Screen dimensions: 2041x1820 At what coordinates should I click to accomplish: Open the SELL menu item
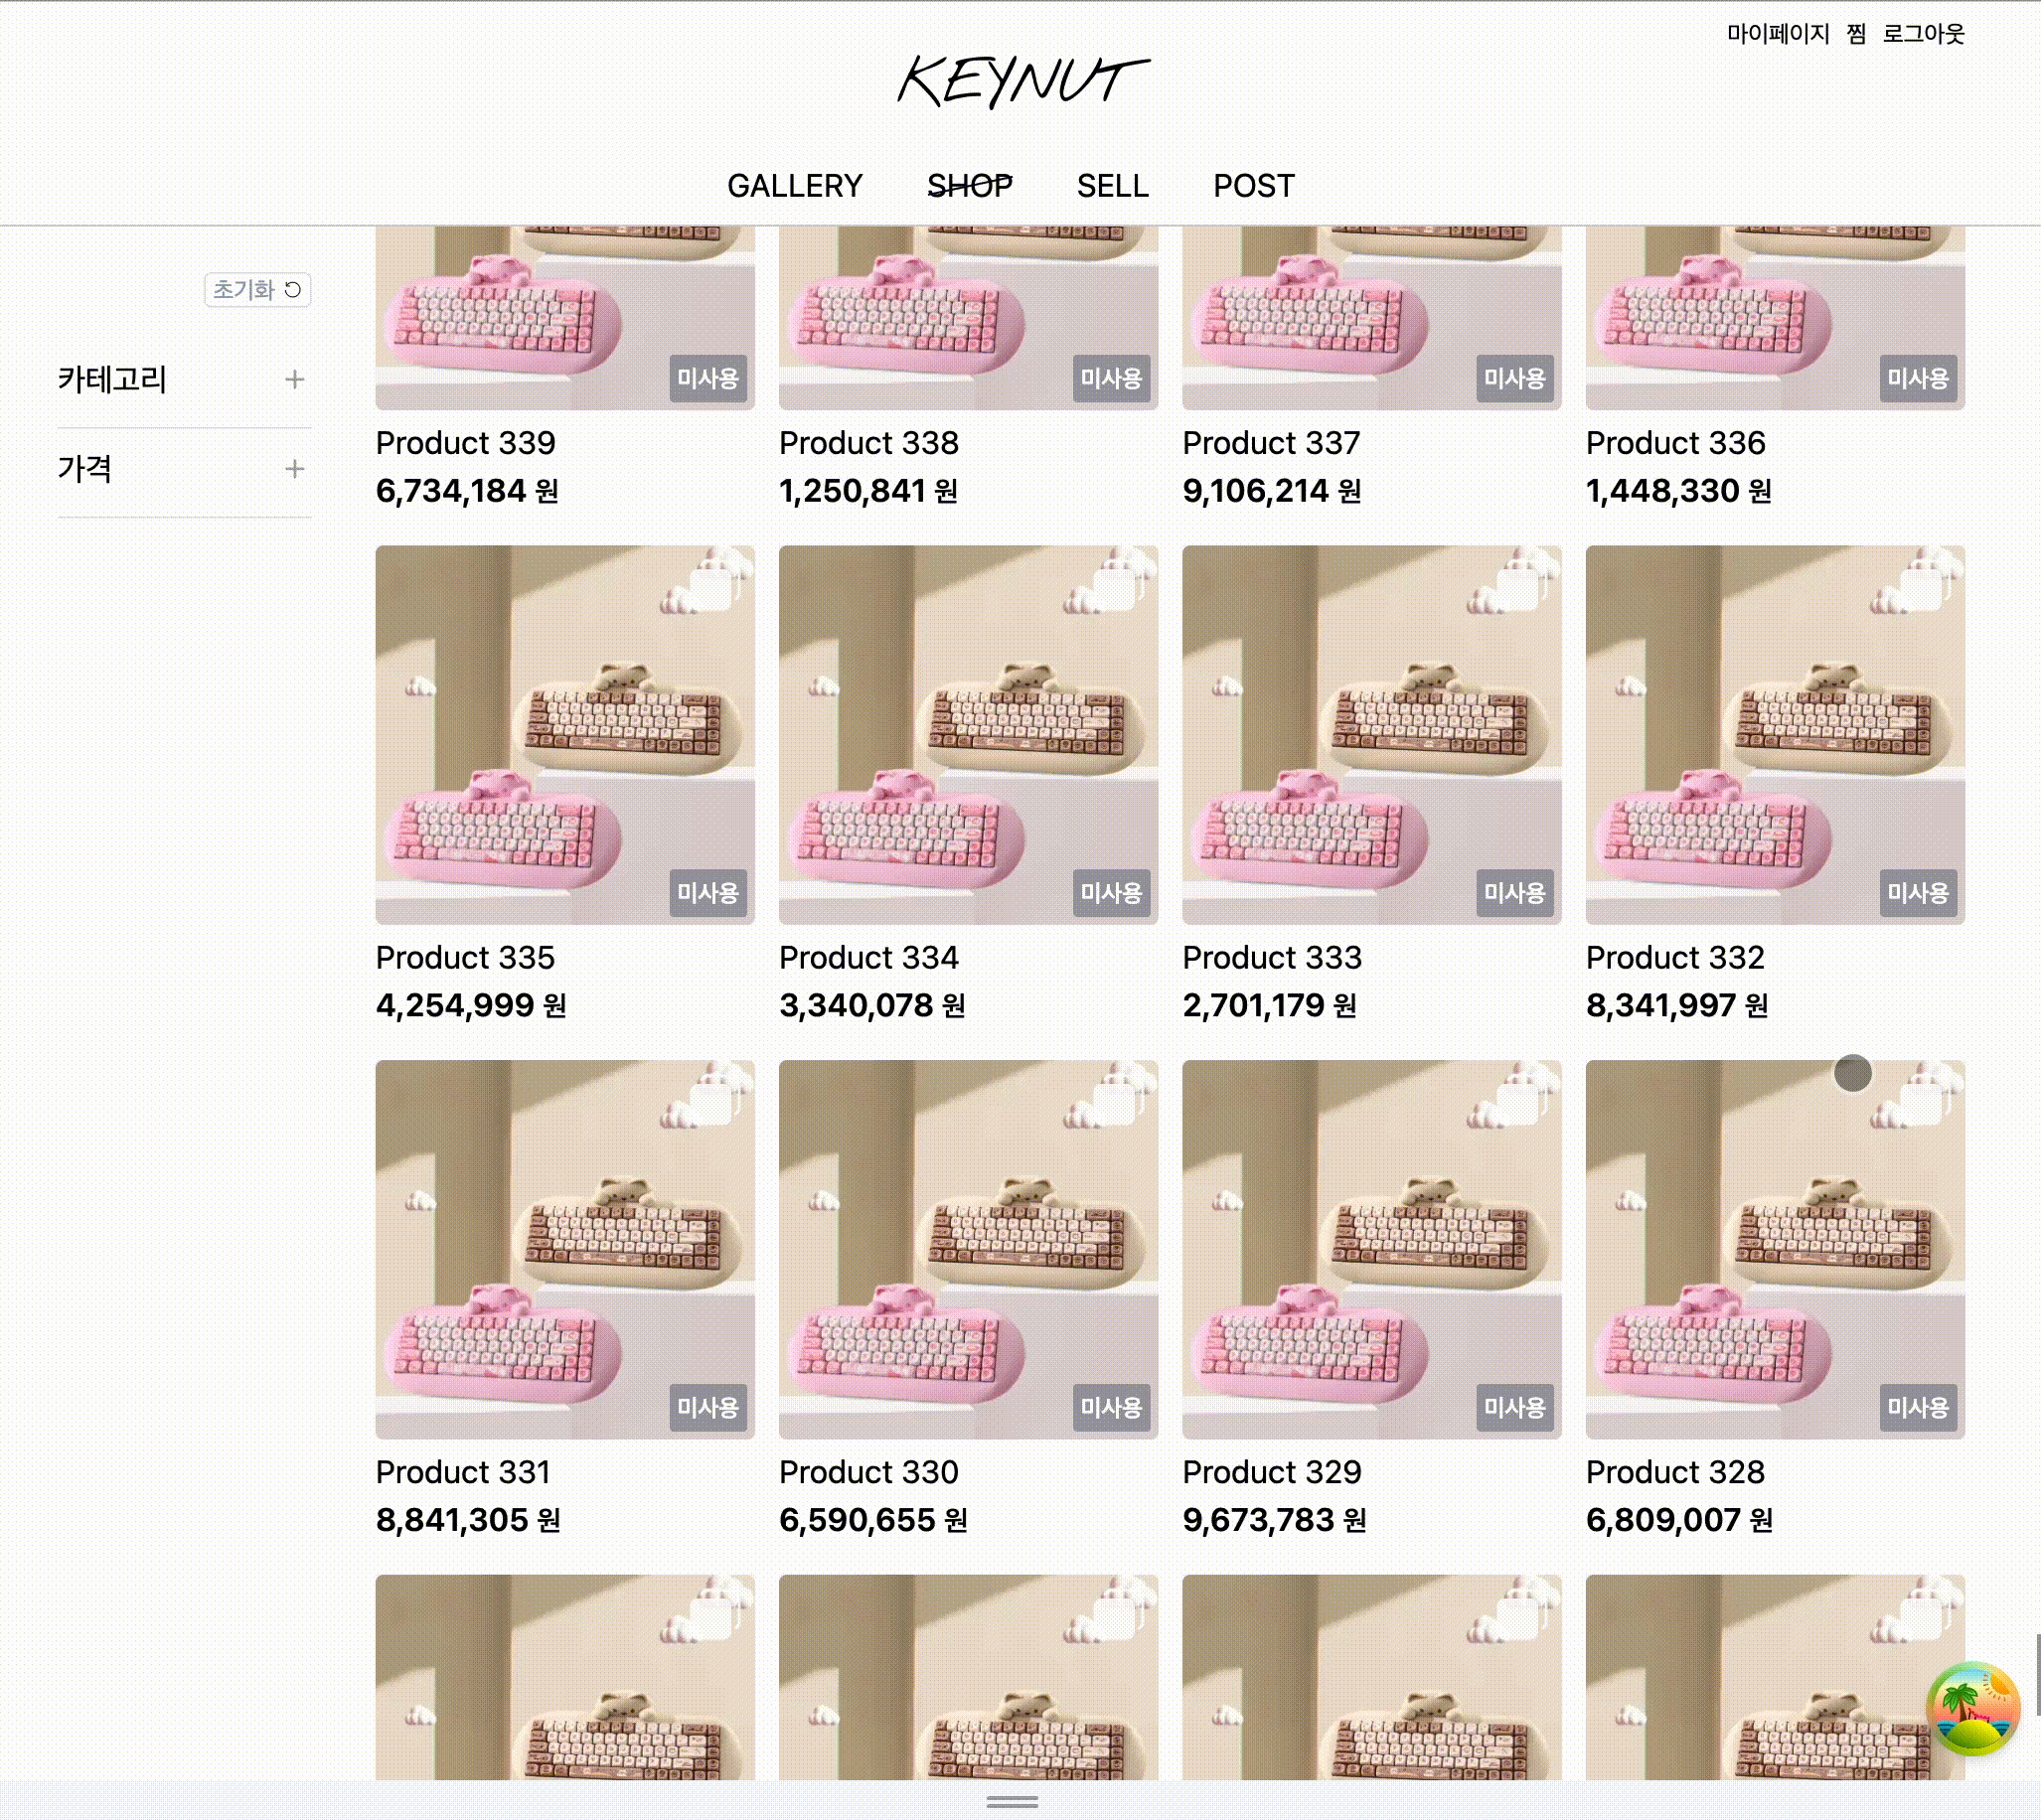[1112, 186]
